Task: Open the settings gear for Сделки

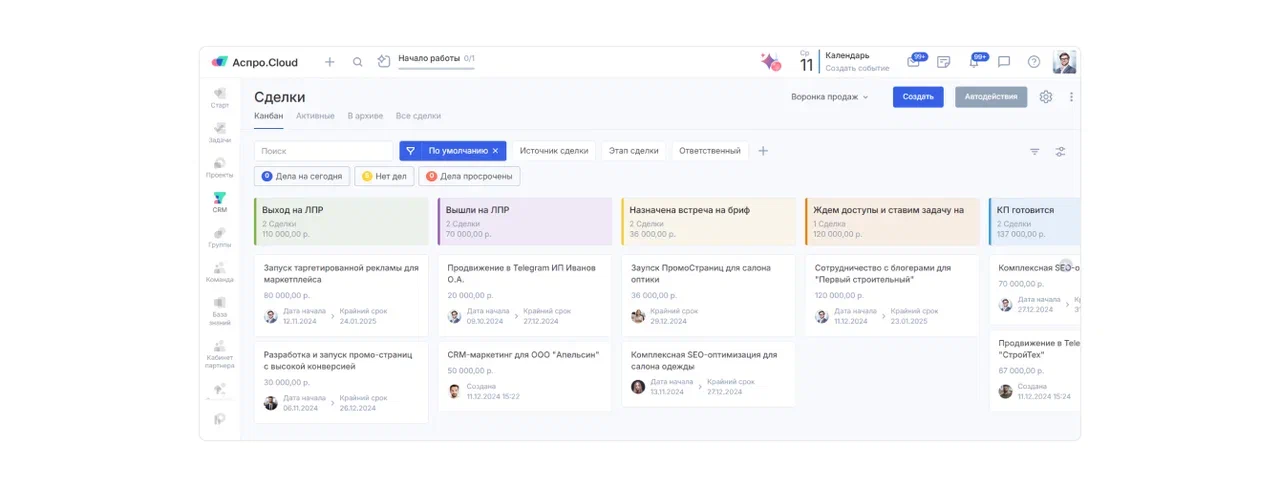Action: click(1046, 97)
